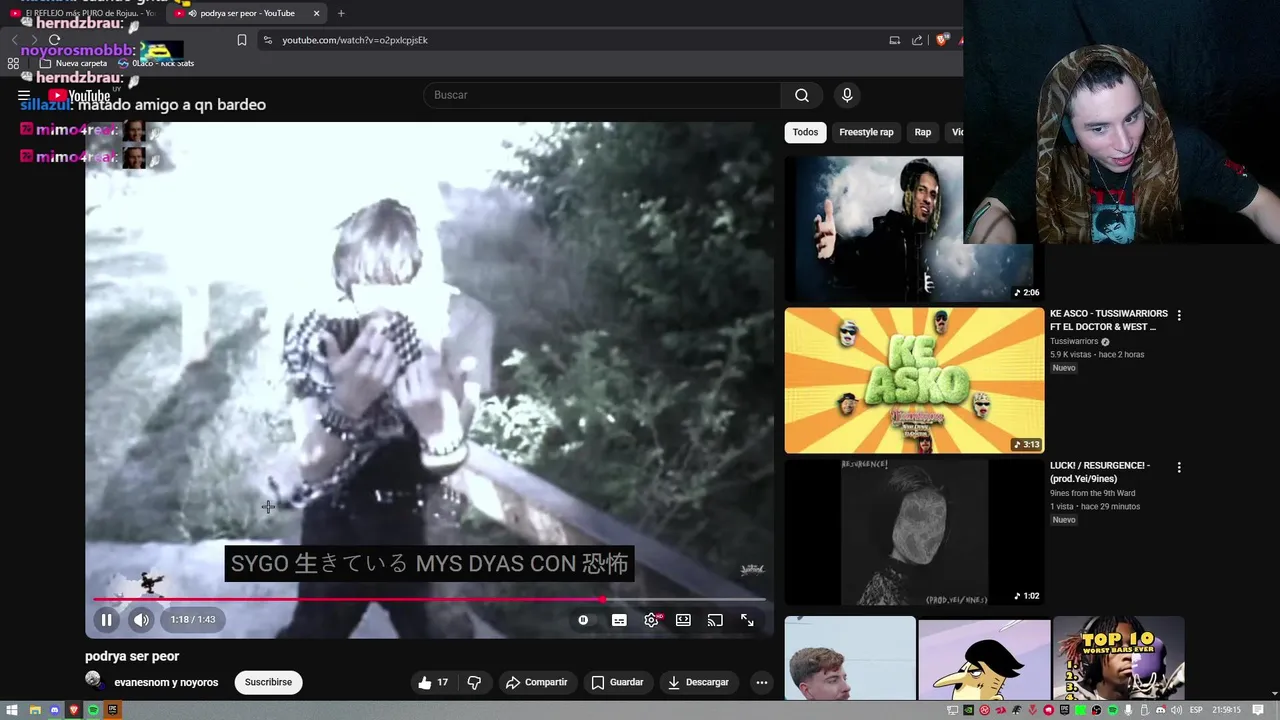Image resolution: width=1280 pixels, height=720 pixels.
Task: Click Guardar to save the video
Action: (617, 682)
